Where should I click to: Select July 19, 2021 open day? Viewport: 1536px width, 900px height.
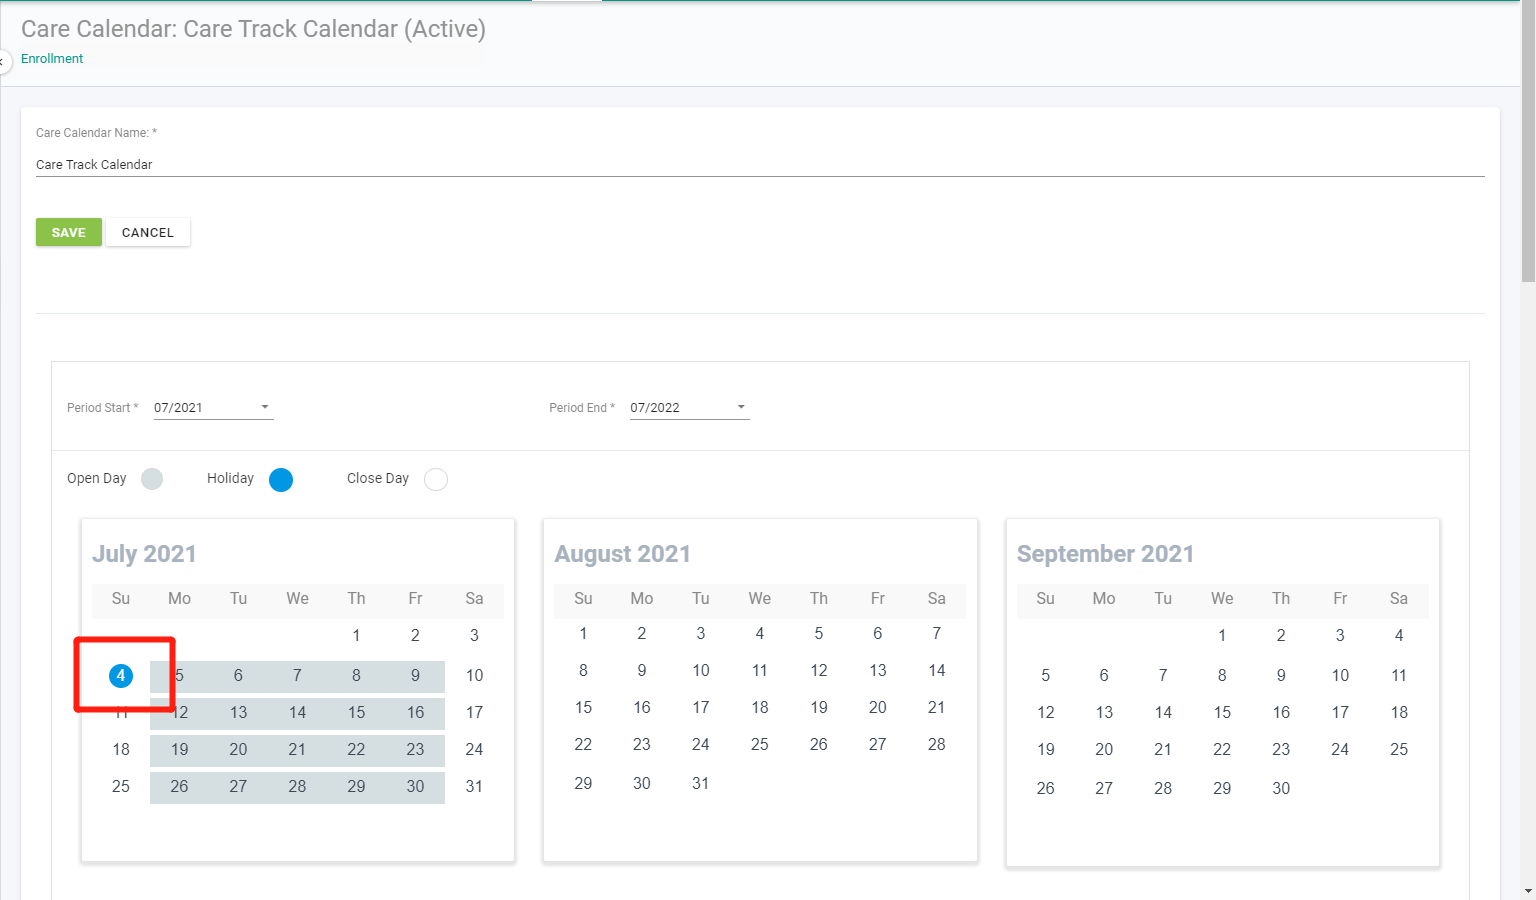(179, 750)
